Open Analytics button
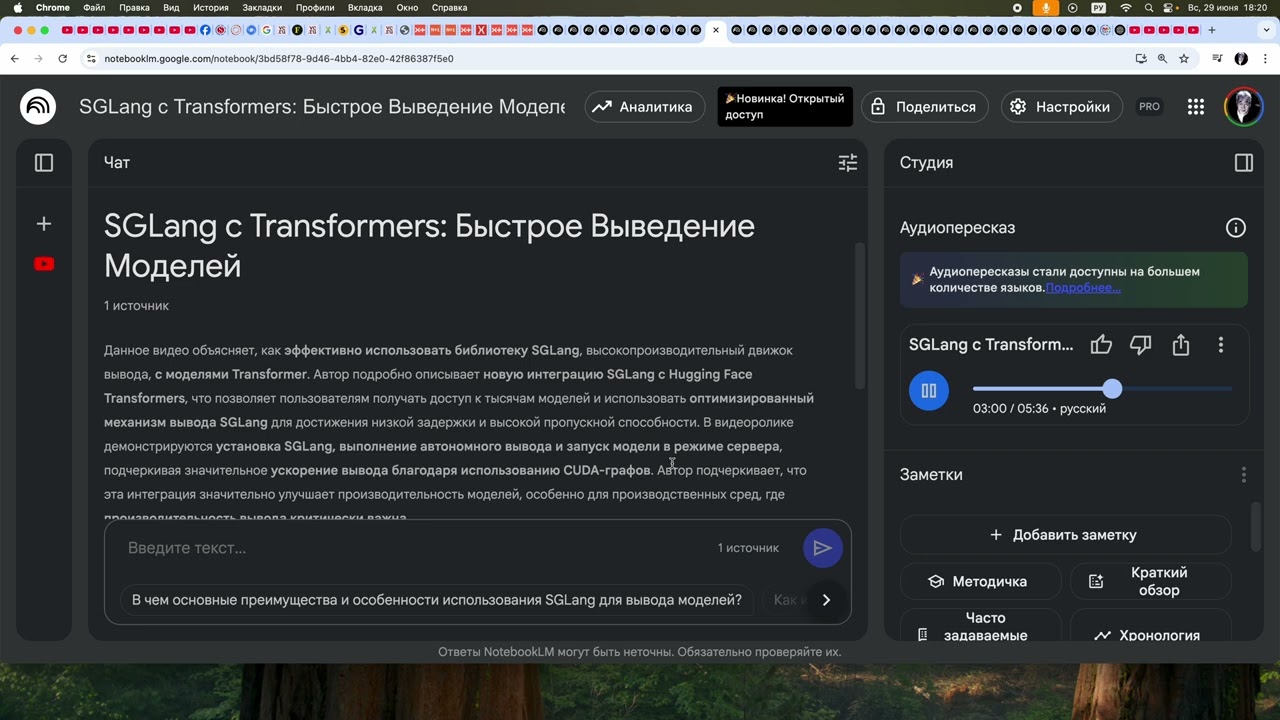Screen dimensions: 1280x720 click(x=645, y=107)
